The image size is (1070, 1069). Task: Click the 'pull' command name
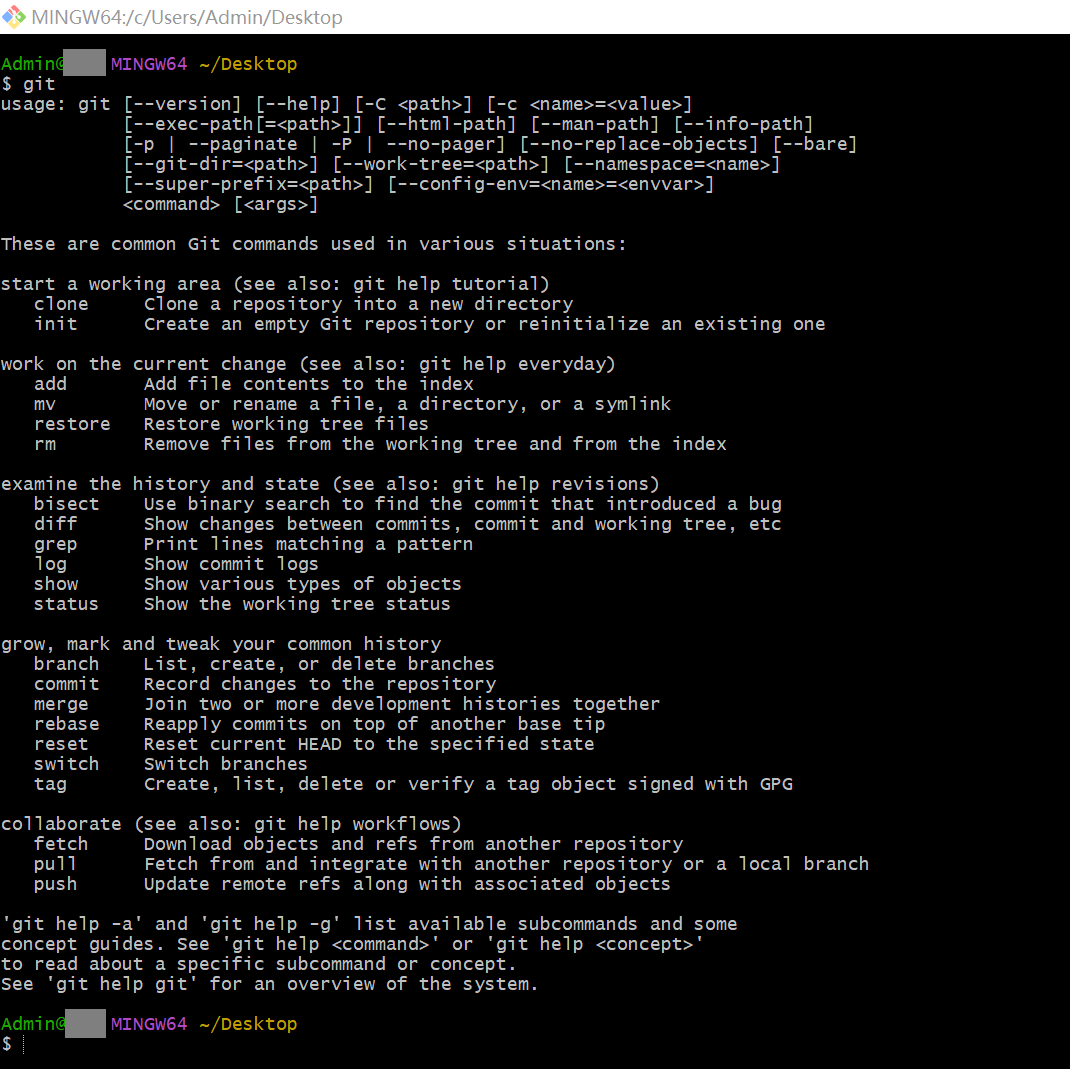pyautogui.click(x=56, y=864)
